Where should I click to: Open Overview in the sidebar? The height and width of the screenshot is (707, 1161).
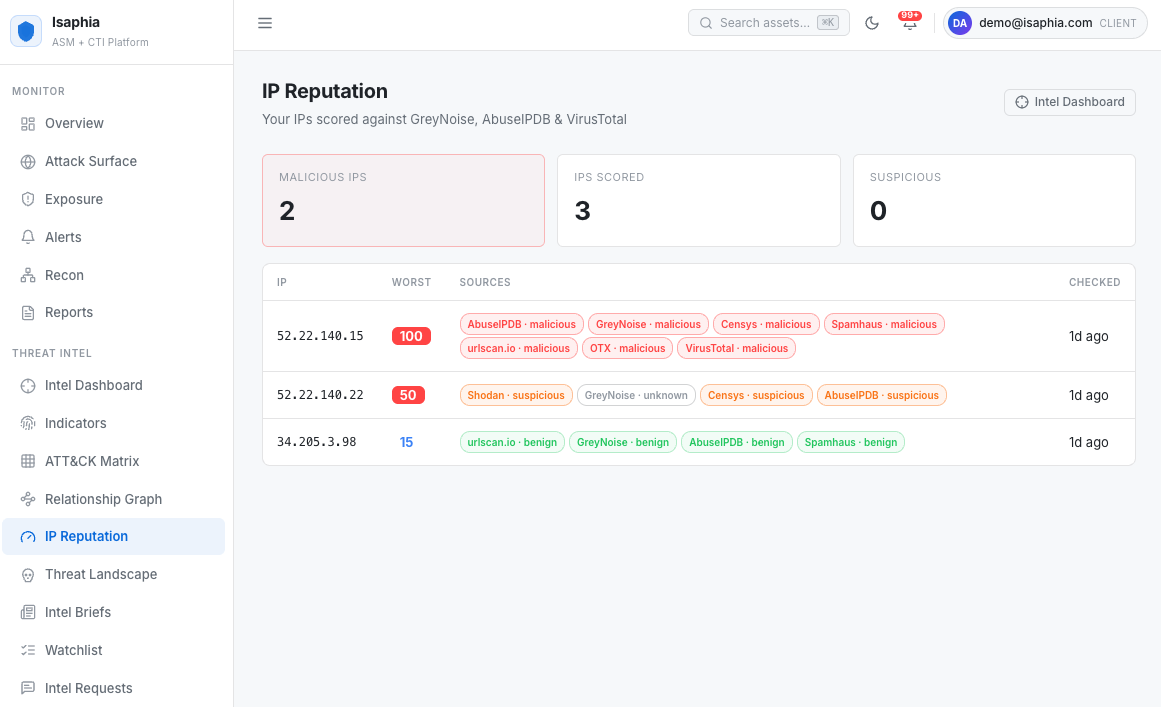(x=113, y=124)
